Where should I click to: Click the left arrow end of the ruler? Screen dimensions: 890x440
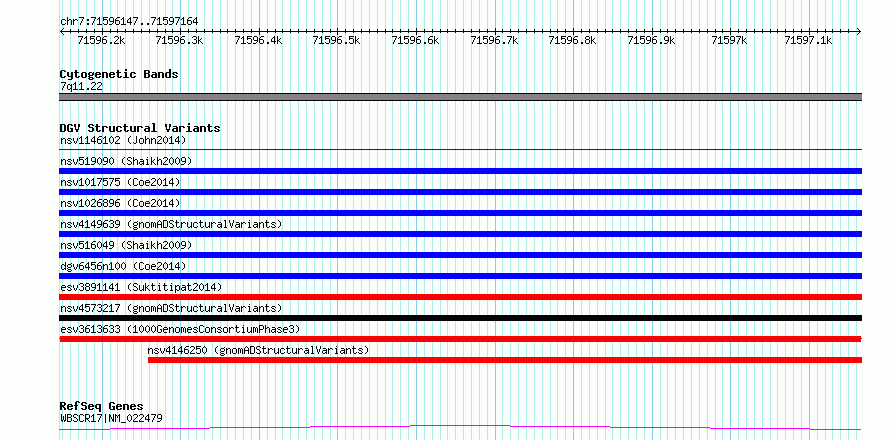pyautogui.click(x=62, y=32)
